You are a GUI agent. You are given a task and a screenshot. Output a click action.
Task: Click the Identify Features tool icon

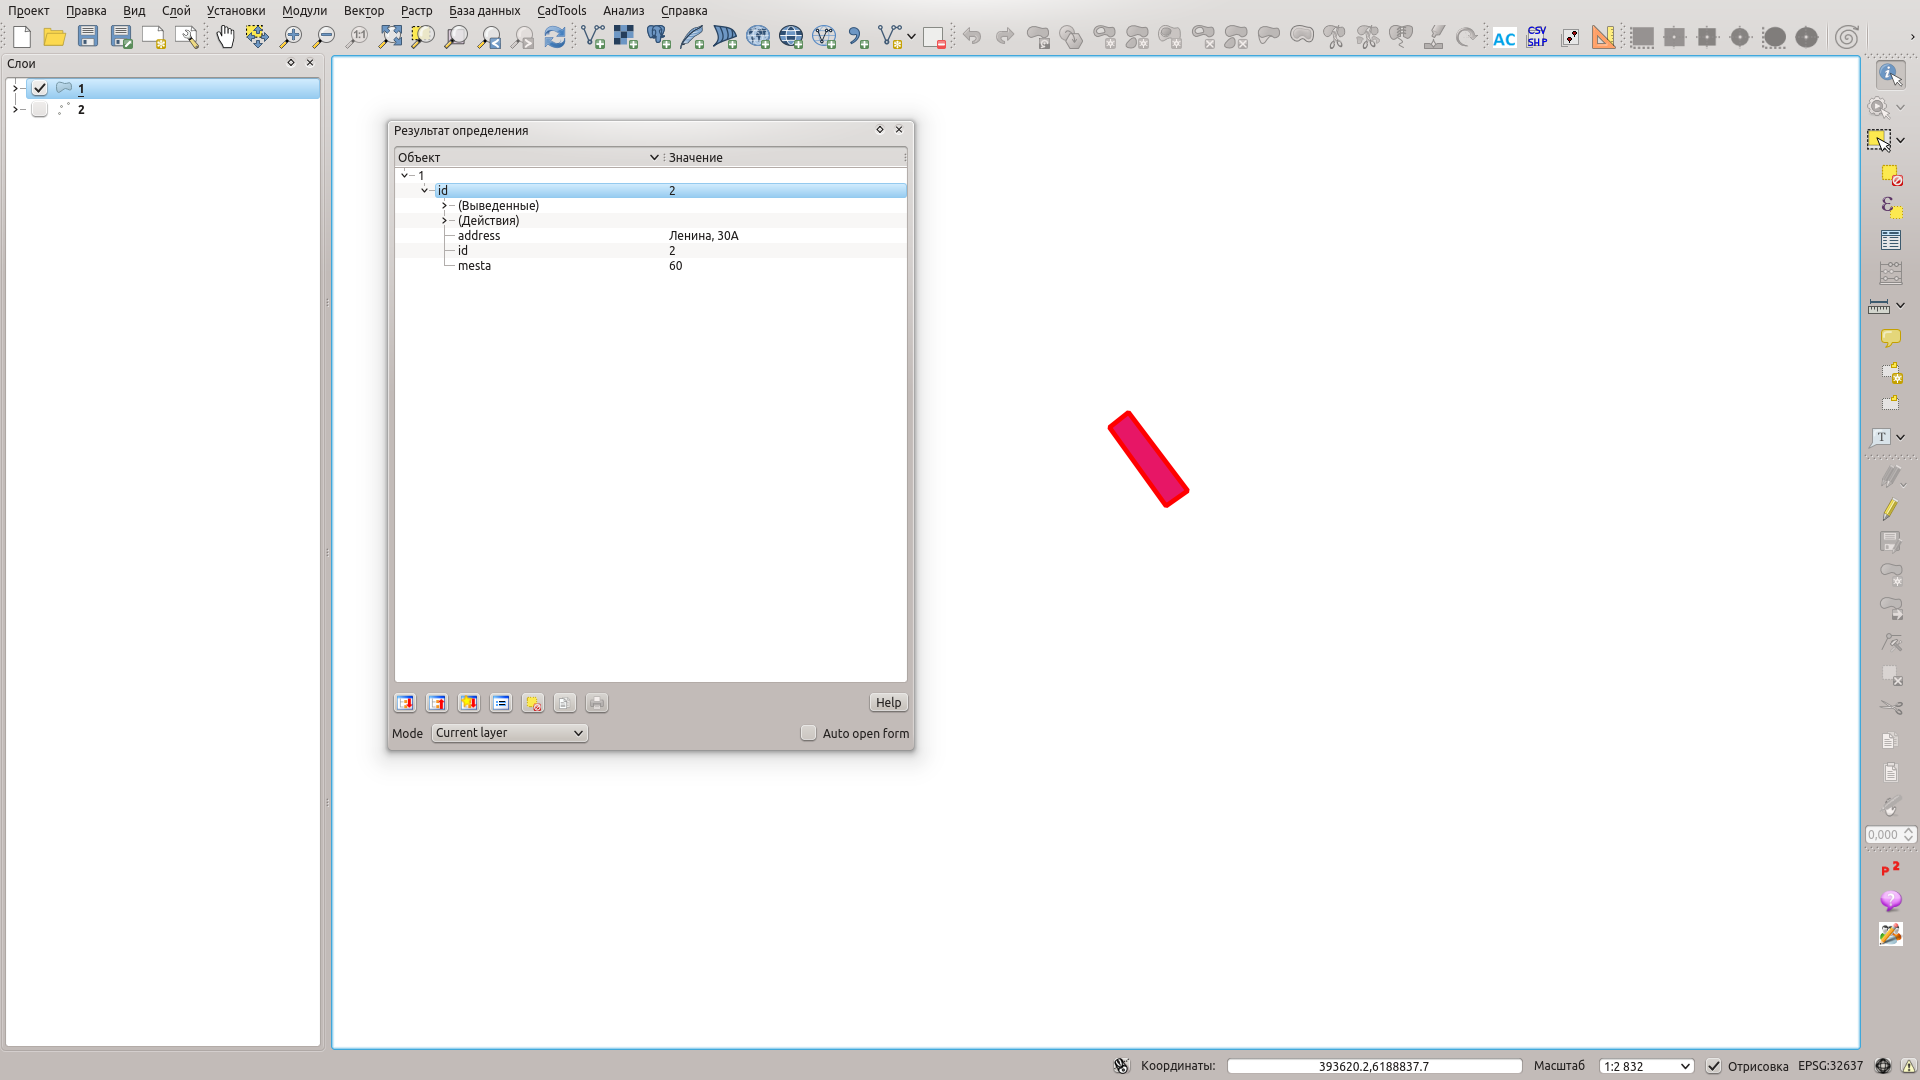1889,74
